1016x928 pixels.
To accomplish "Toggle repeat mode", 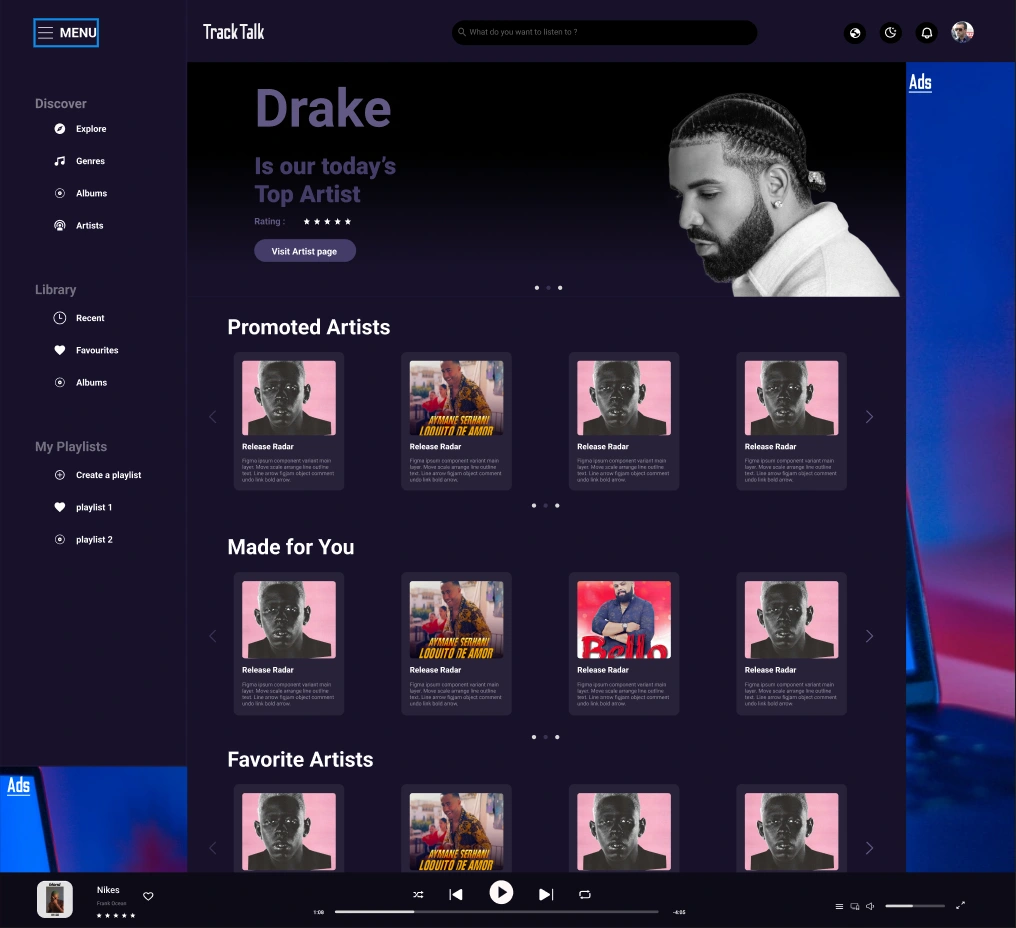I will 584,894.
